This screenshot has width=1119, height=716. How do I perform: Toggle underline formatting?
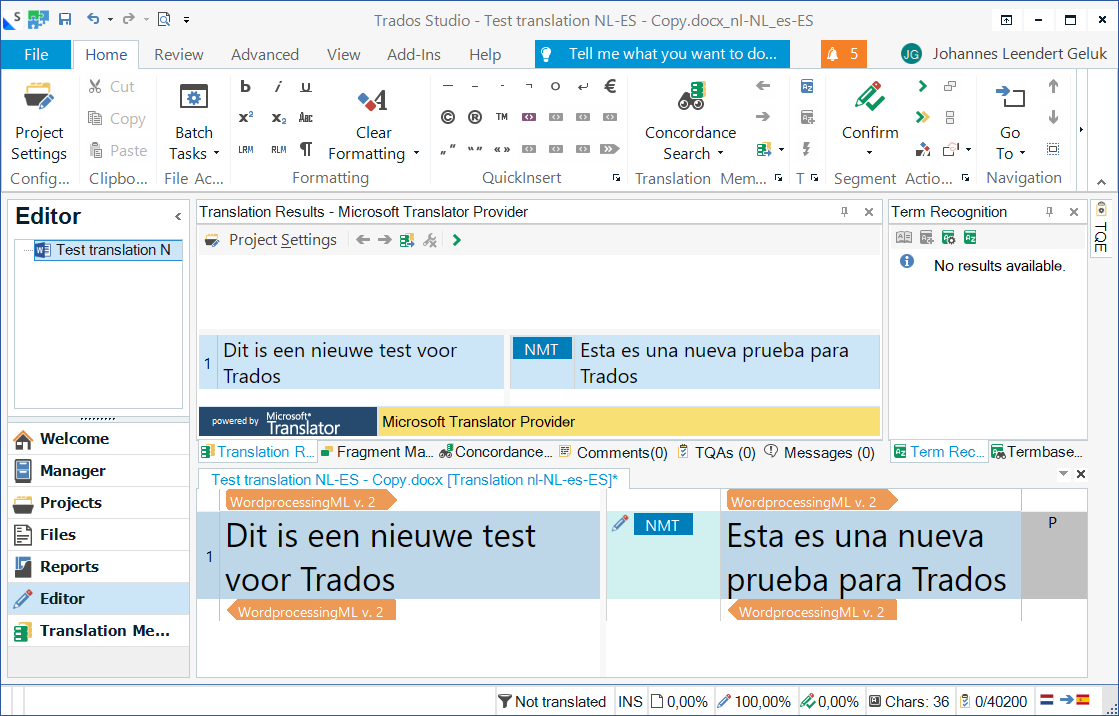[x=305, y=86]
